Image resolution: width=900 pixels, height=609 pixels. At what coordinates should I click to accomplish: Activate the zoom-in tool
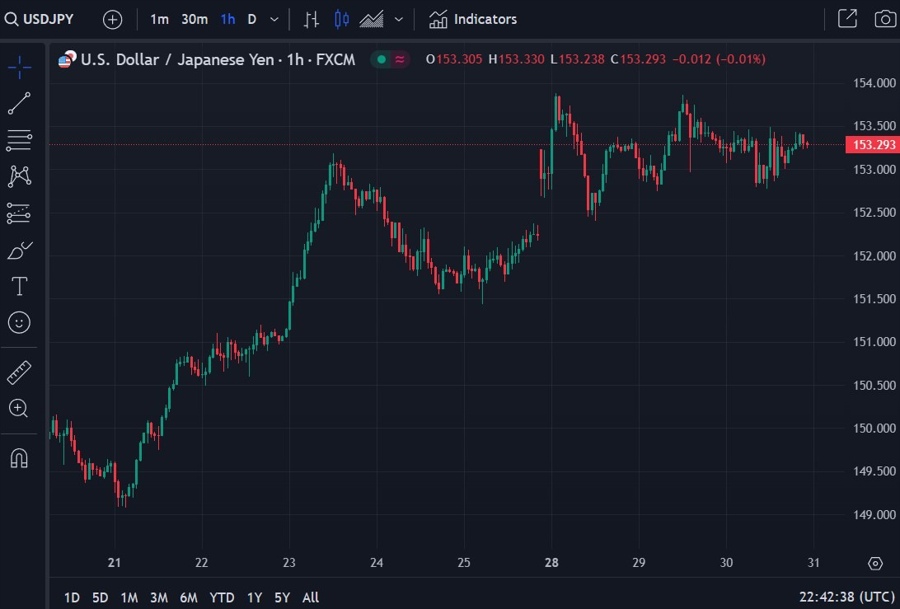tap(18, 408)
